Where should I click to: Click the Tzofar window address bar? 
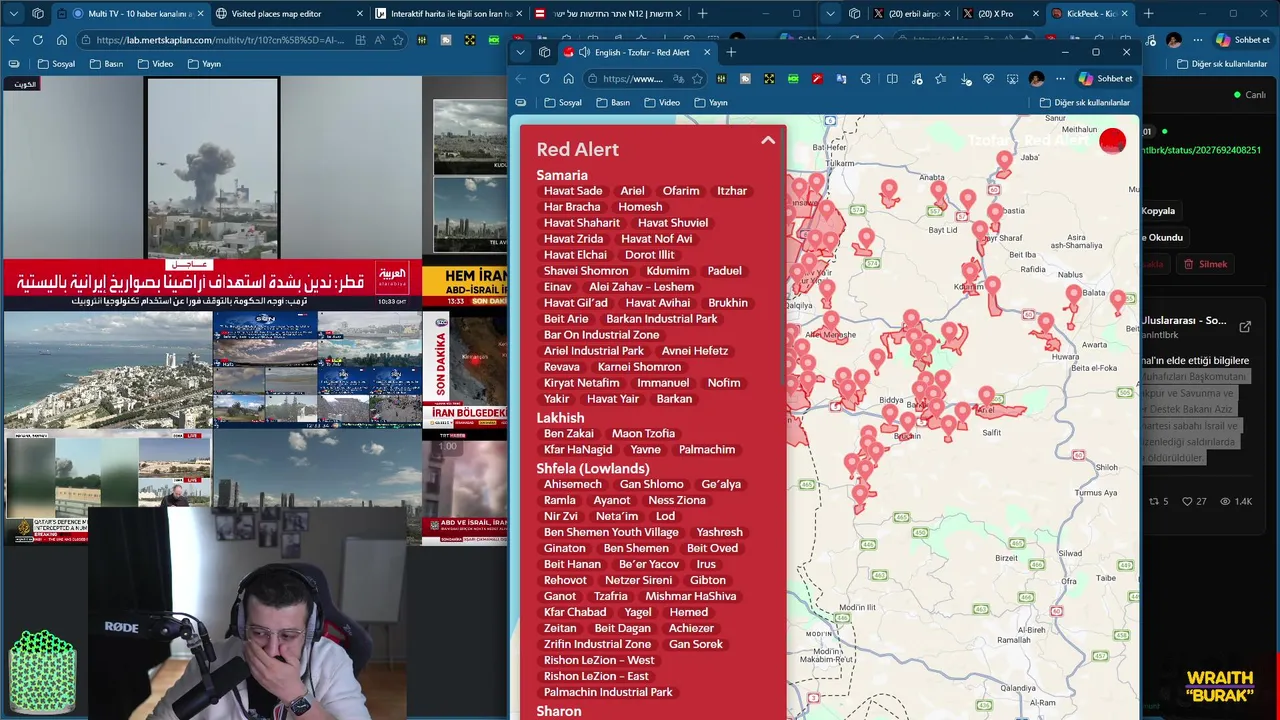[645, 79]
